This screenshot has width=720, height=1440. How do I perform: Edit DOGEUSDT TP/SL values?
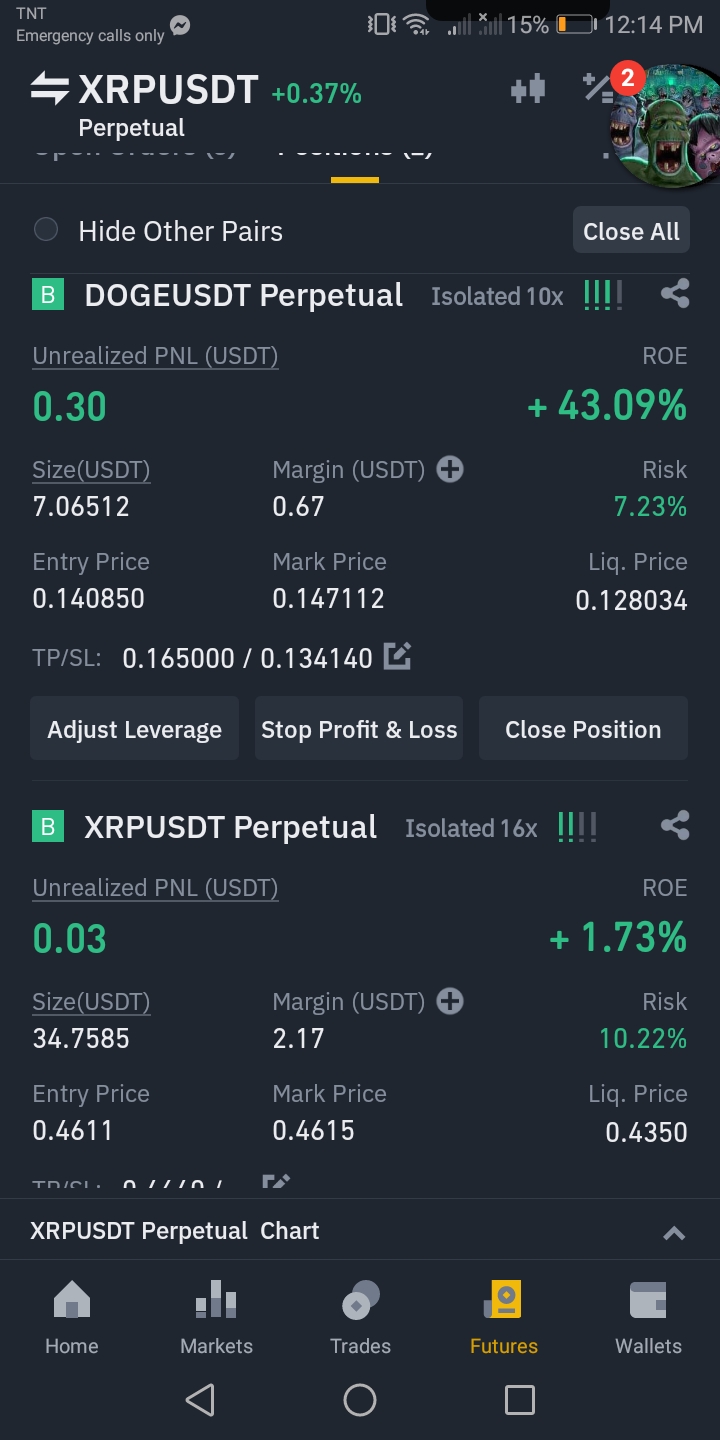[397, 657]
